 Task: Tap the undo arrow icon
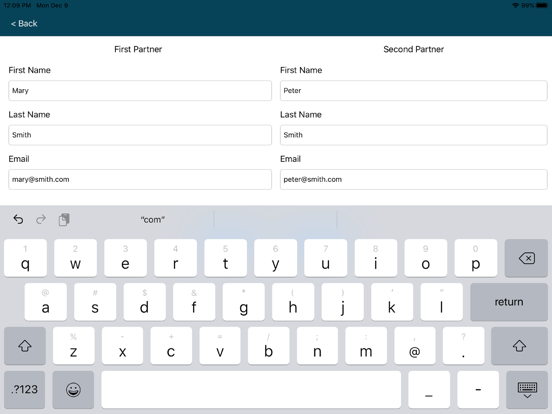click(x=18, y=219)
